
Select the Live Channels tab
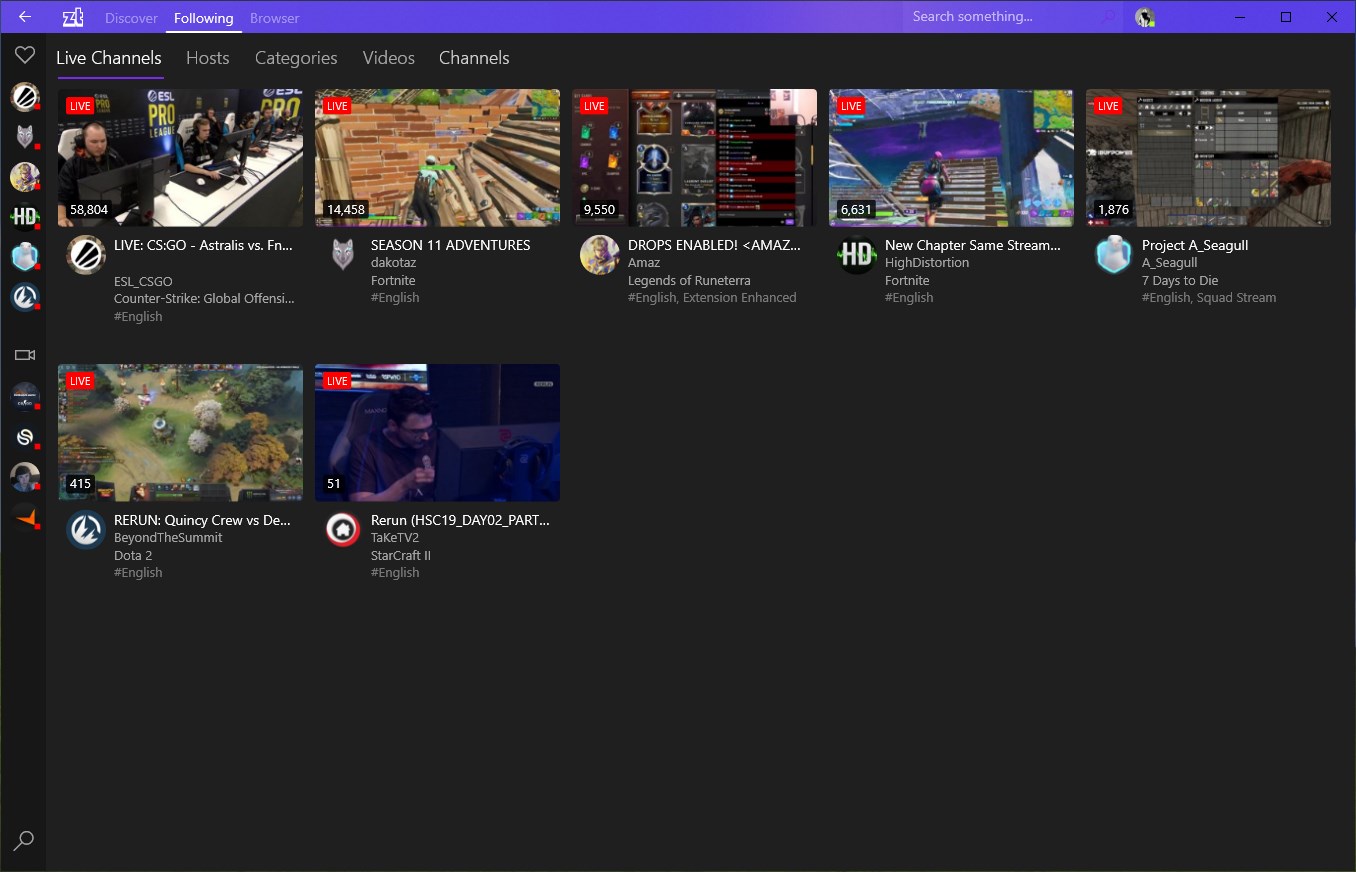pos(109,58)
